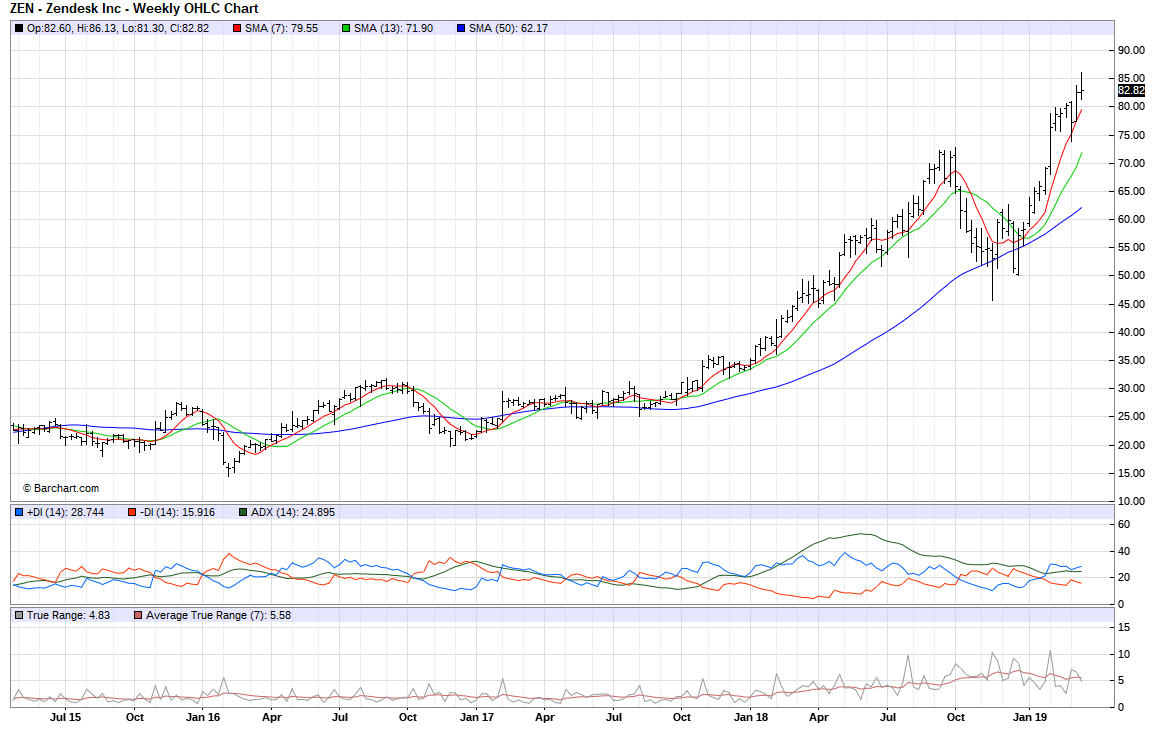Image resolution: width=1156 pixels, height=748 pixels.
Task: Select the 75.00 price axis label
Action: [1131, 135]
